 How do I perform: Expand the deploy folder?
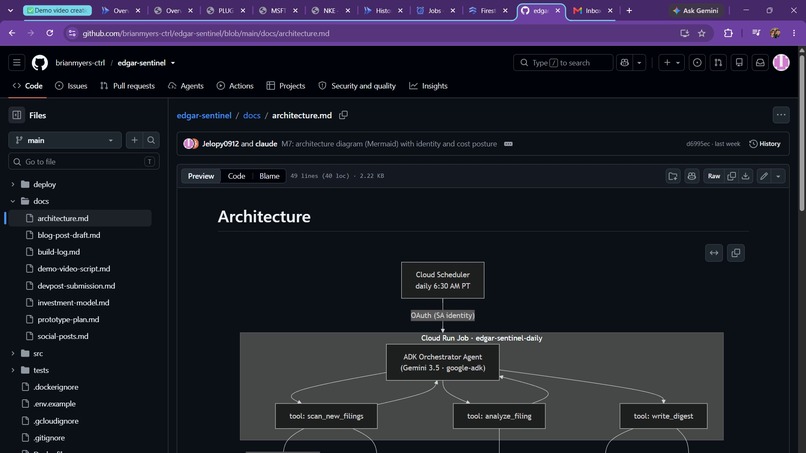tap(13, 184)
